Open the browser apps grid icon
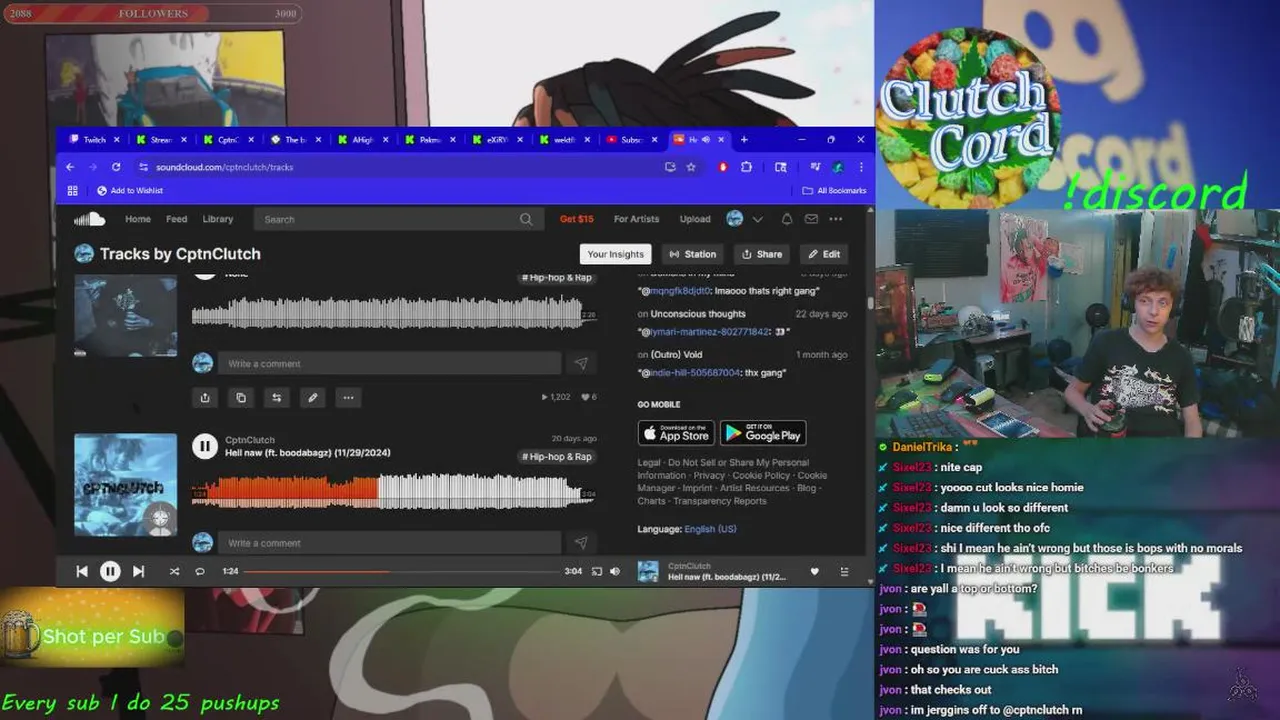 click(72, 190)
